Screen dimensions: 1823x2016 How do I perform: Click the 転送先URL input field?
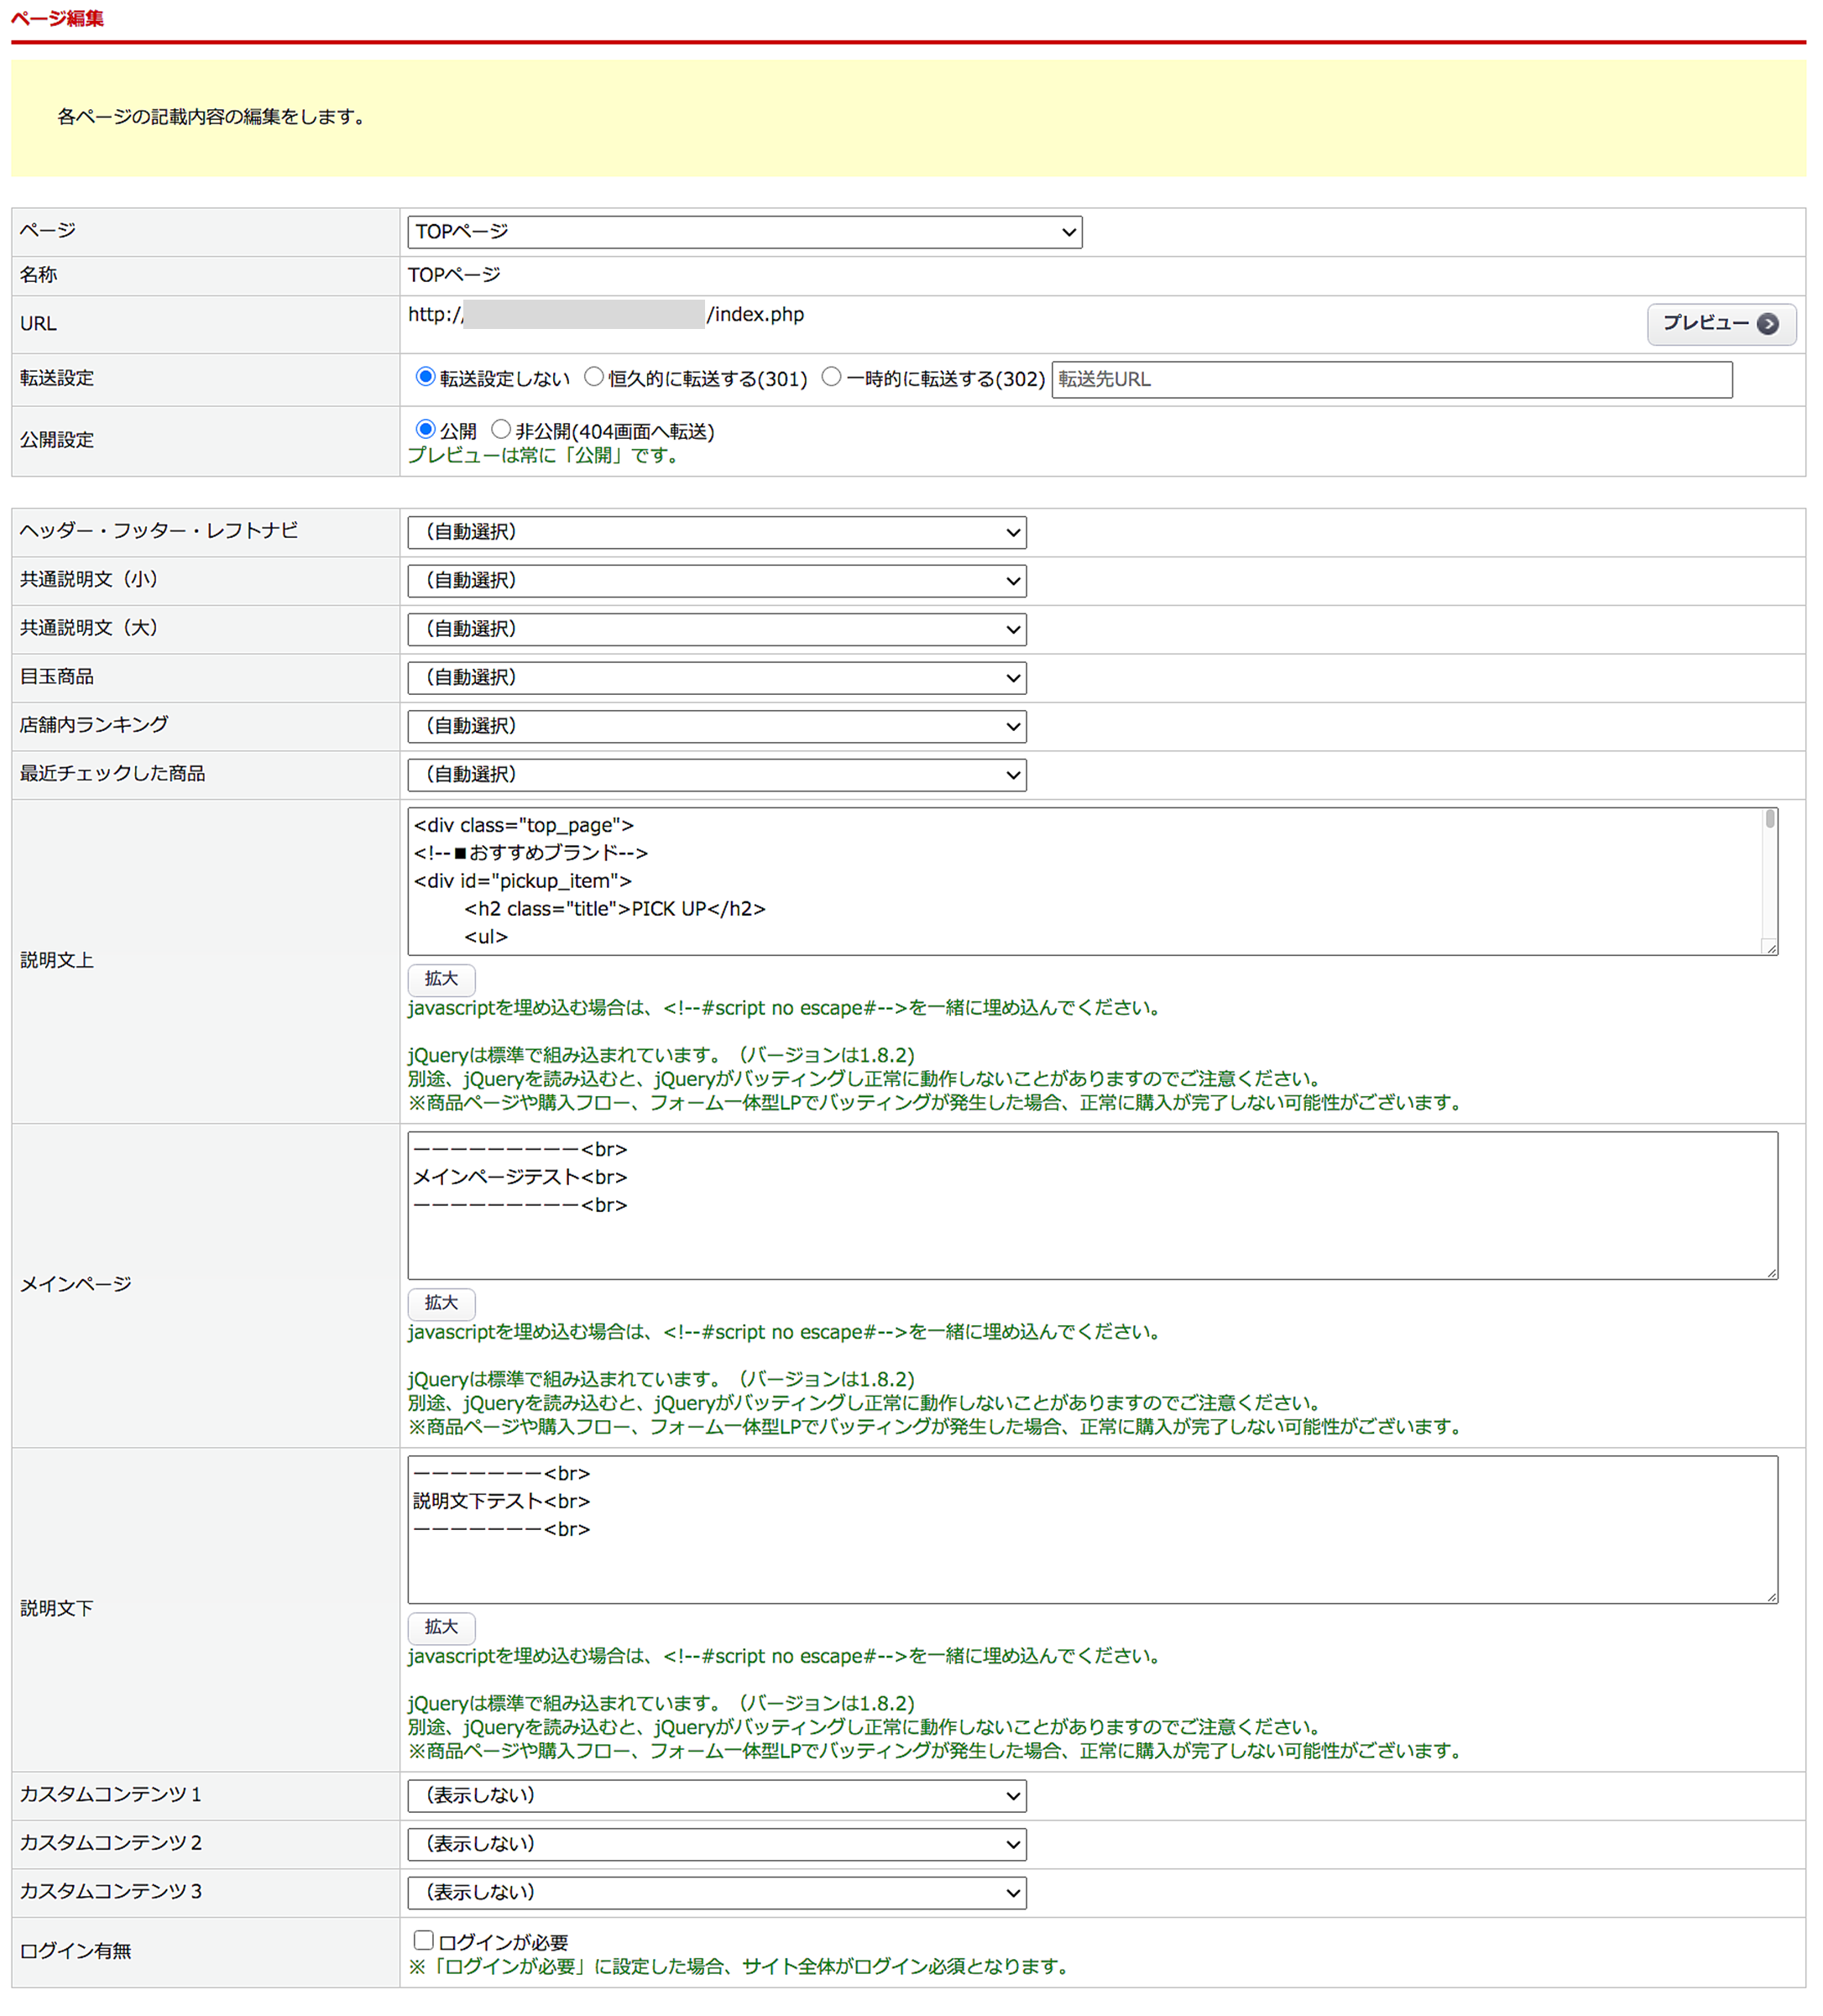(x=1391, y=380)
